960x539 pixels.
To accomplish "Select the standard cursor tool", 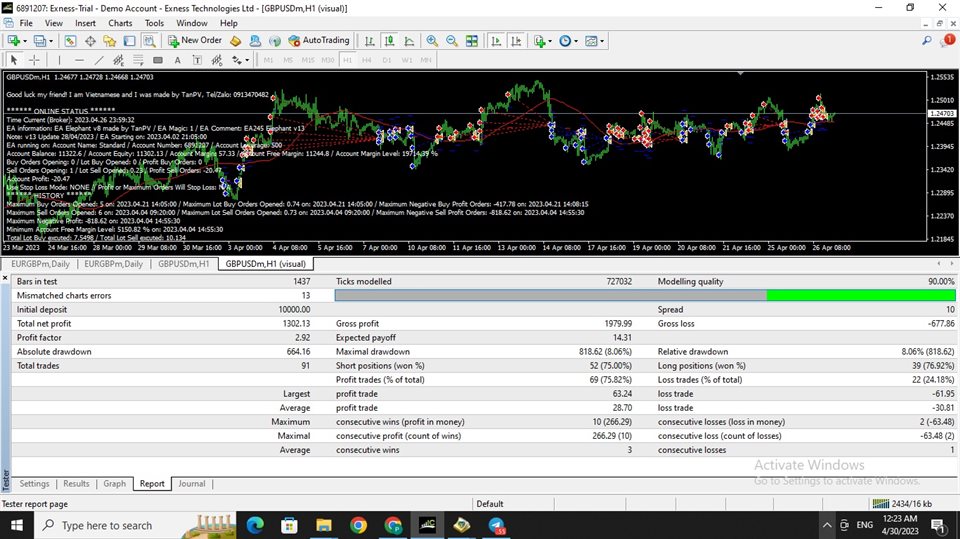I will coord(14,60).
